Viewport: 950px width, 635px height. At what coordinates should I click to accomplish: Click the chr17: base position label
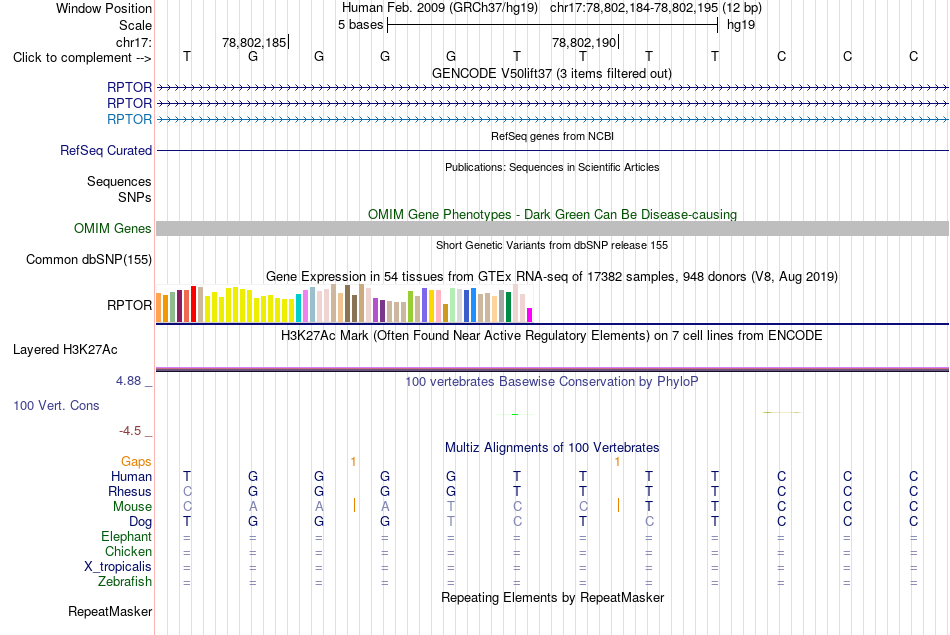tap(134, 42)
